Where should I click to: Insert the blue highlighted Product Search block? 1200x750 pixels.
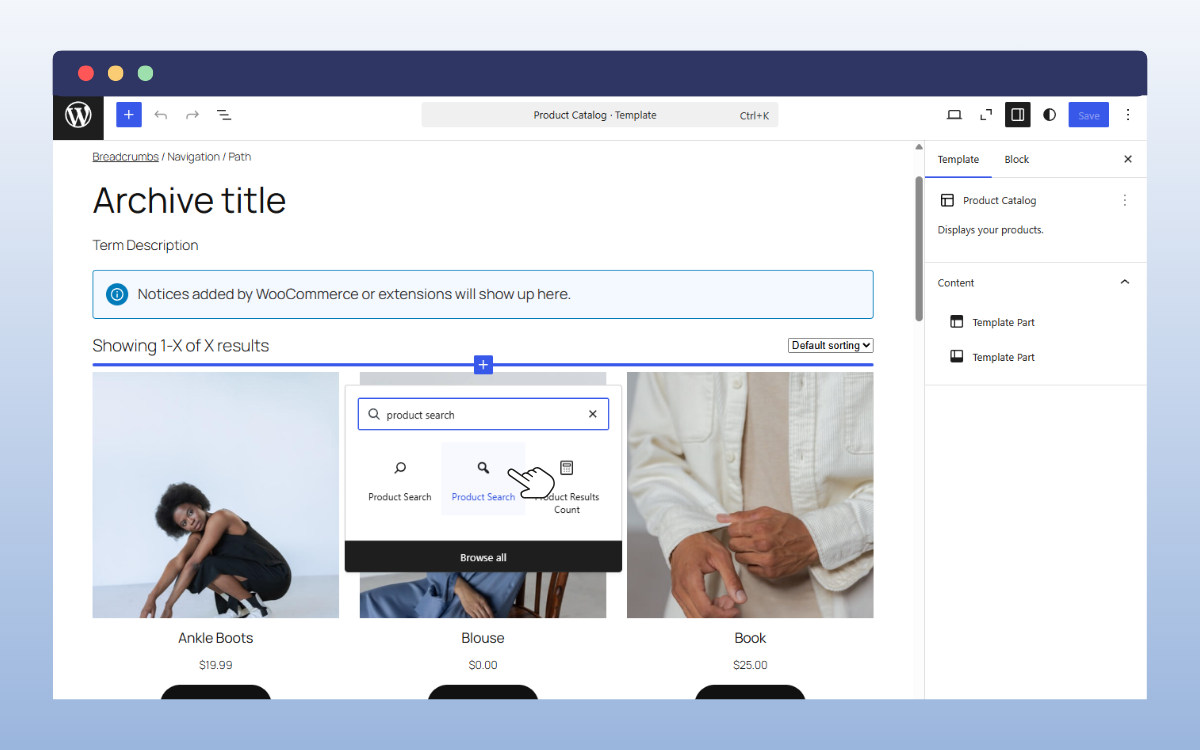(483, 479)
